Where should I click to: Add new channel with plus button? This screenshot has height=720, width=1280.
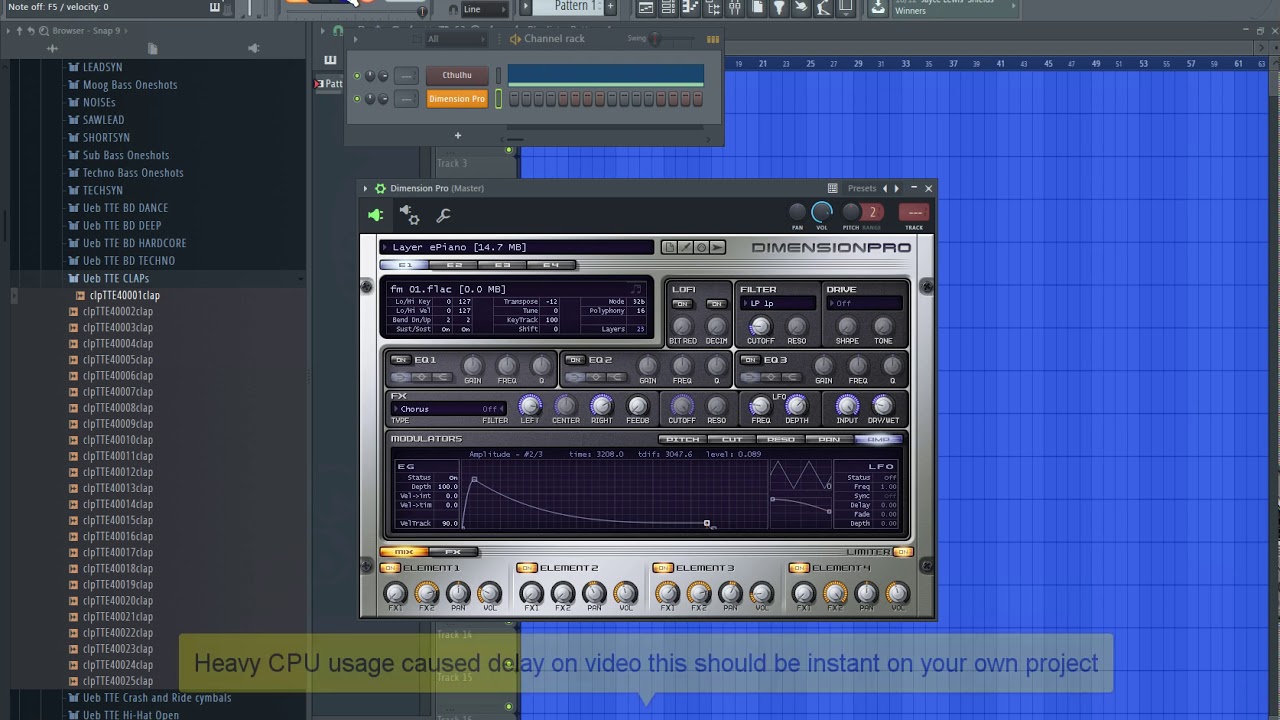[x=458, y=136]
